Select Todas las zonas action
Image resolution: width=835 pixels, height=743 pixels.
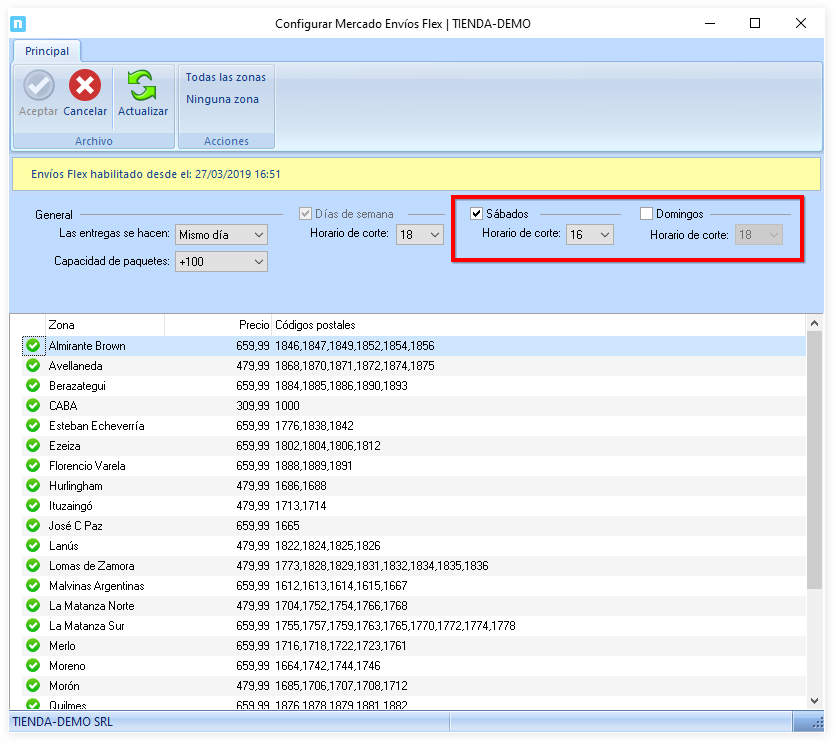coord(225,77)
